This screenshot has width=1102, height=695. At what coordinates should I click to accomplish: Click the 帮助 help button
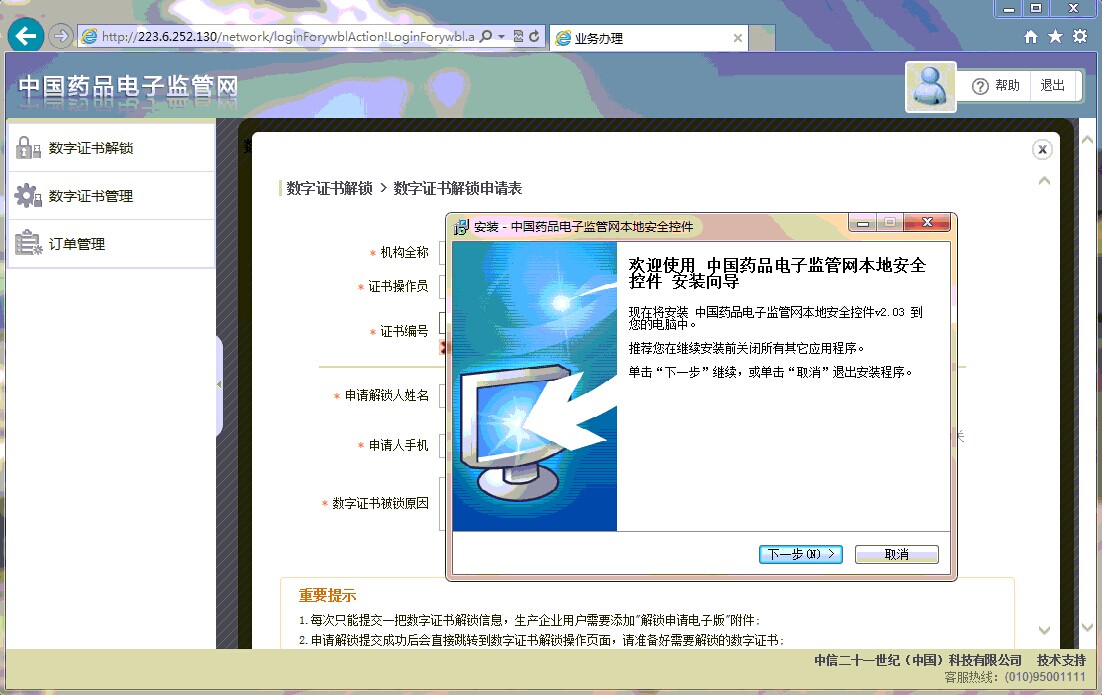pos(996,86)
